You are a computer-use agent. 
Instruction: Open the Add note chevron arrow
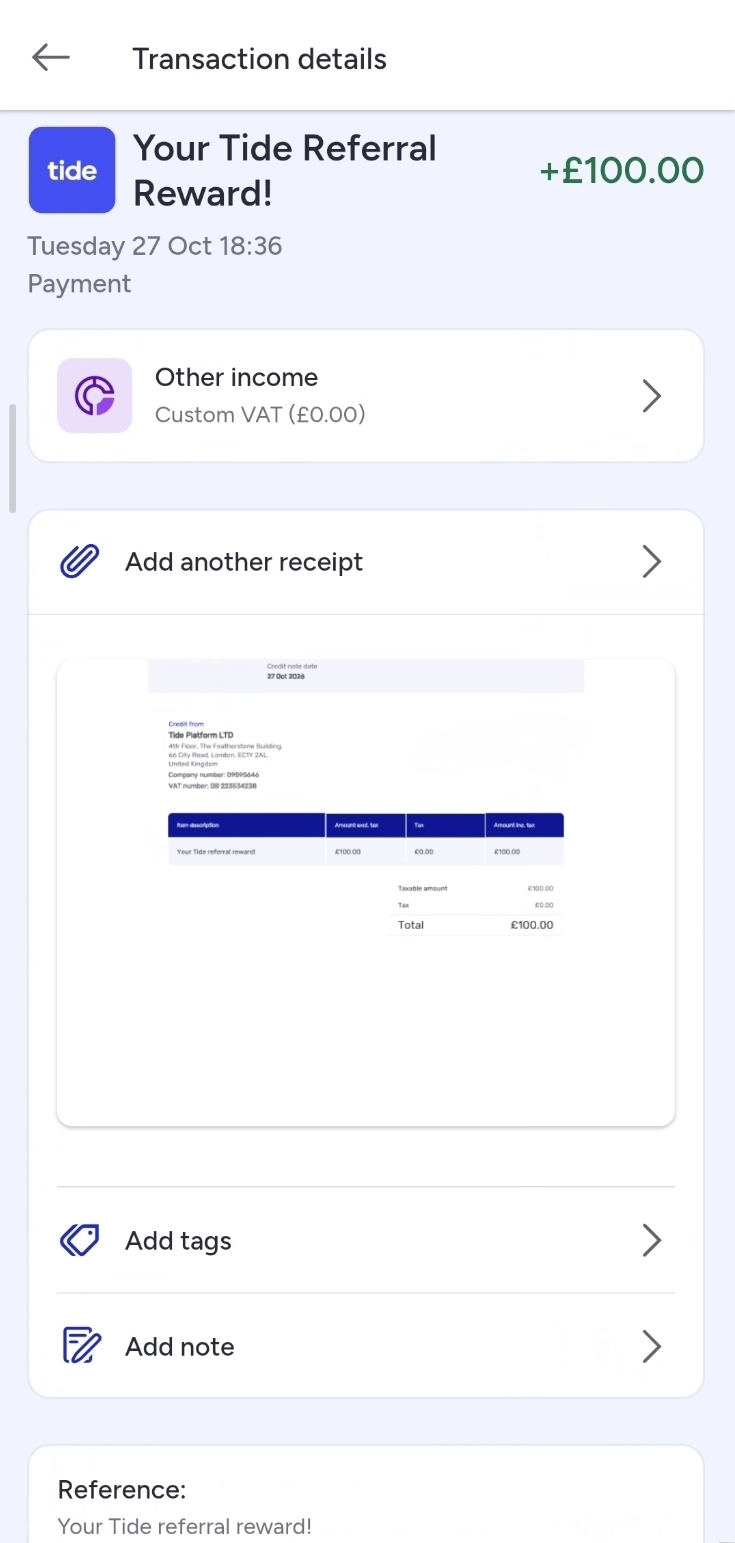pyautogui.click(x=652, y=1347)
